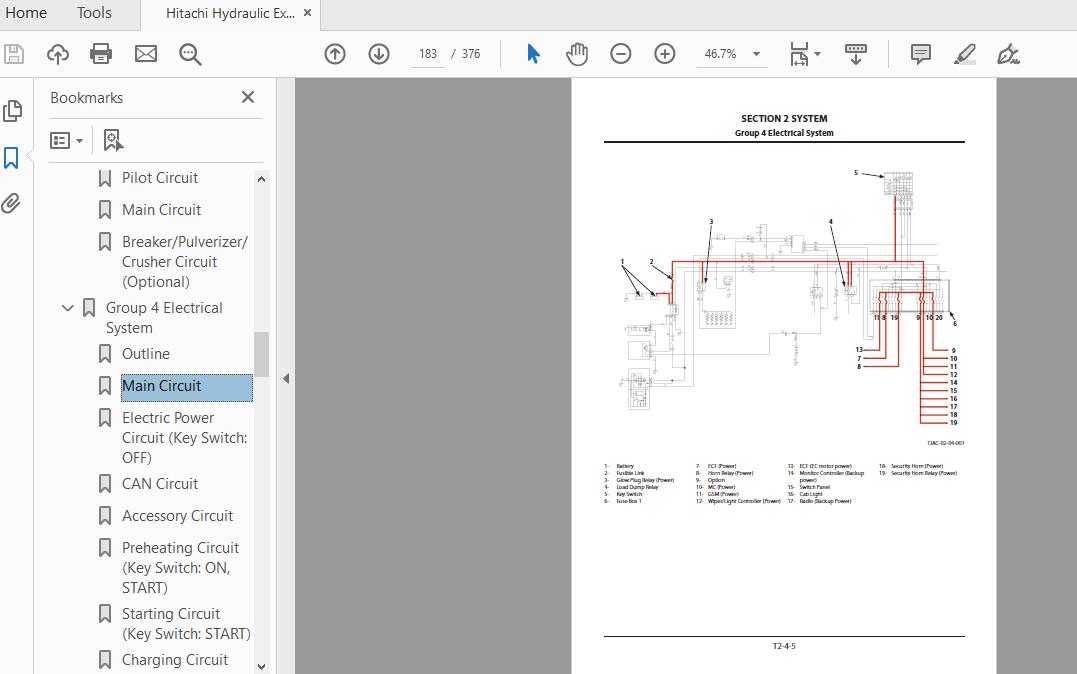Open bookmark options dropdown menu
The width and height of the screenshot is (1077, 674).
coord(67,141)
